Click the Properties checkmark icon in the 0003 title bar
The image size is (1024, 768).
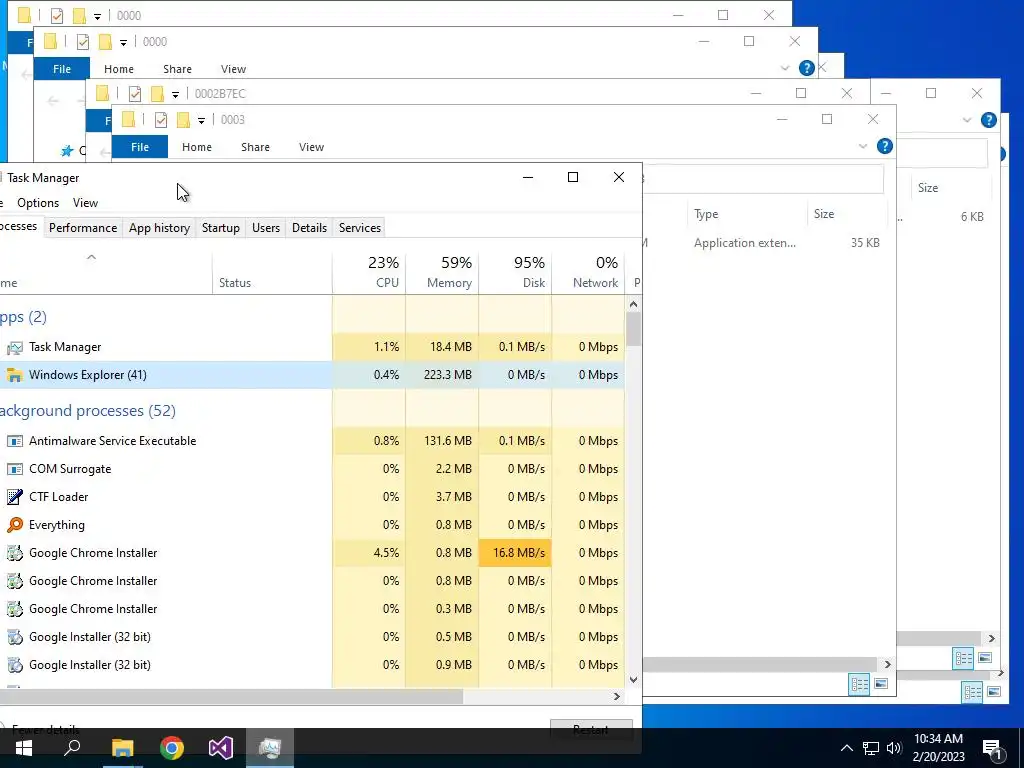tap(161, 120)
